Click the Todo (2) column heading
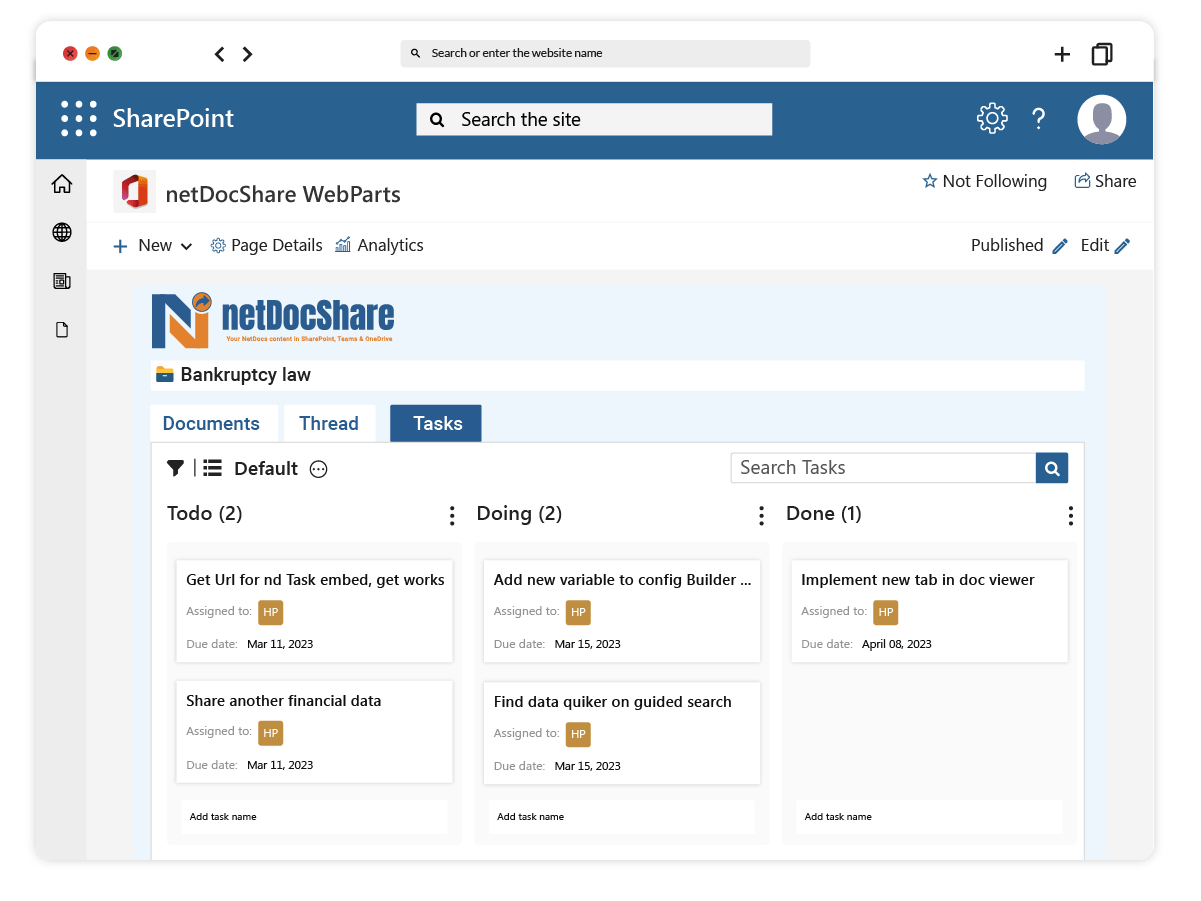 pos(204,514)
